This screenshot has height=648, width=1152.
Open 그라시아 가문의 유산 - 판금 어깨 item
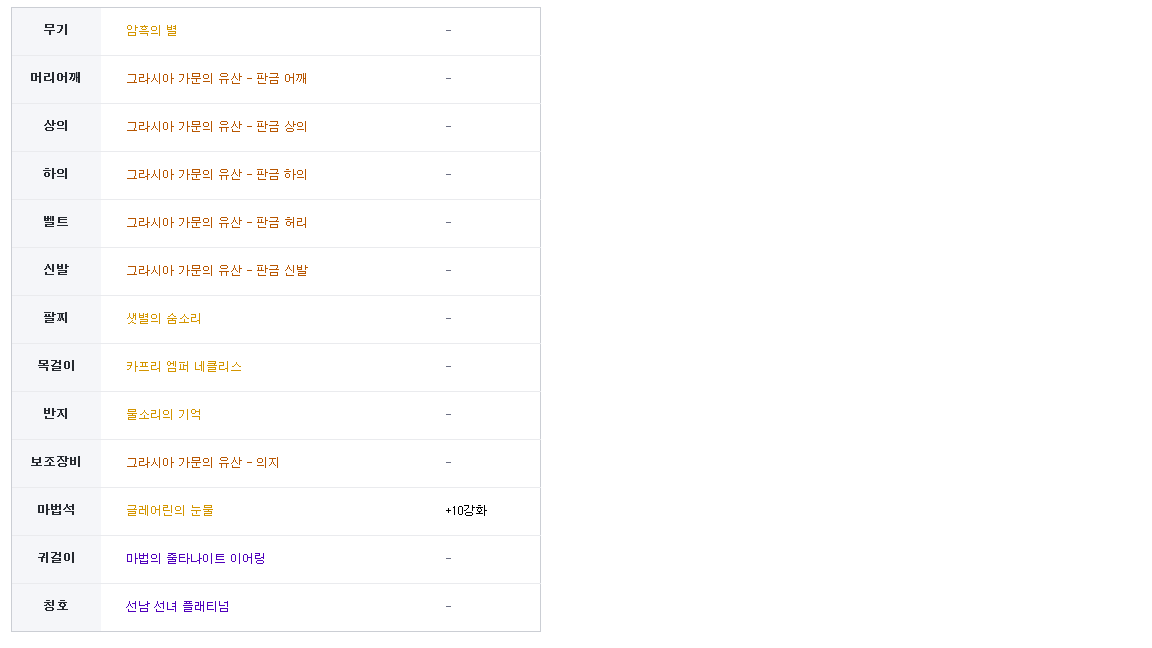click(x=216, y=79)
